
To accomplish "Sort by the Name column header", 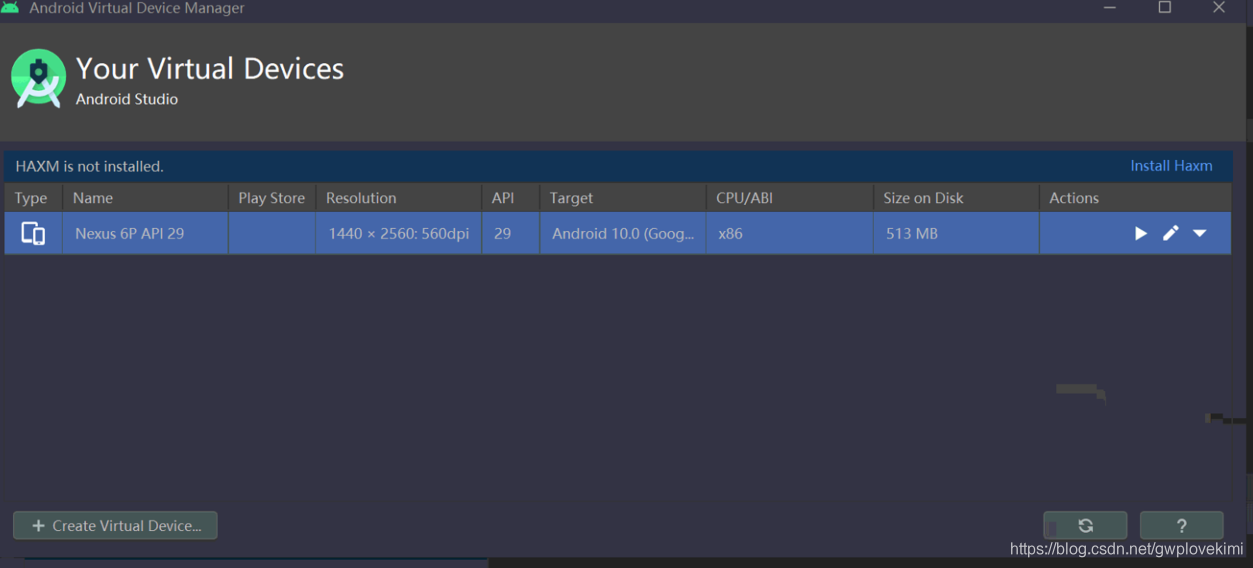I will (145, 198).
